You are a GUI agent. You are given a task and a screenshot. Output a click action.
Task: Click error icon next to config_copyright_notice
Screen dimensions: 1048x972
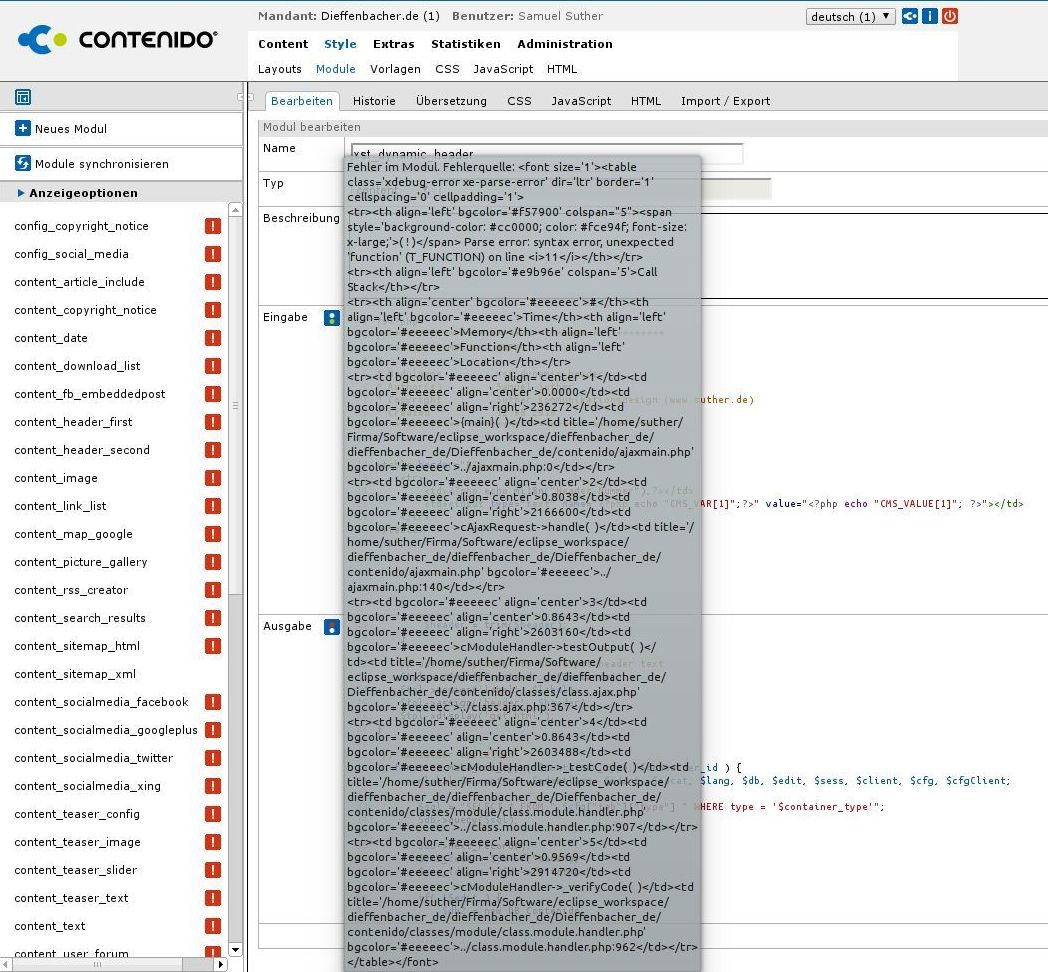tap(212, 226)
